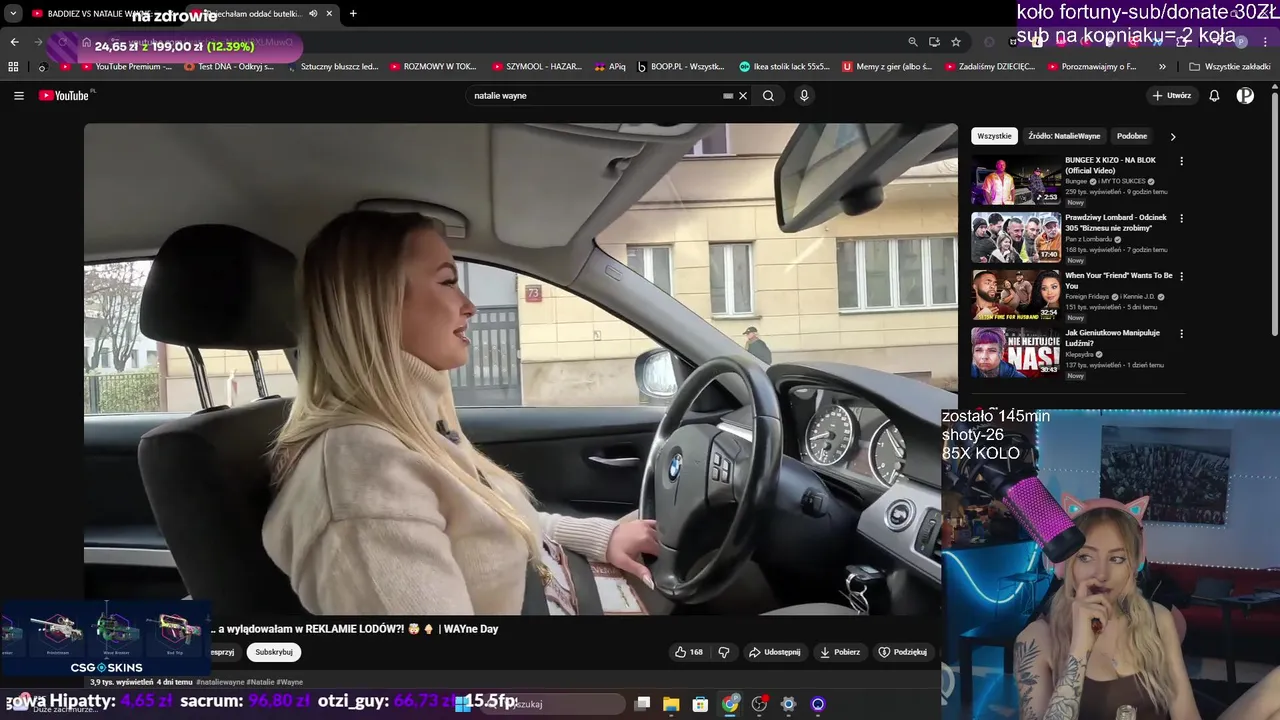Image resolution: width=1280 pixels, height=720 pixels.
Task: Open a new browser tab
Action: point(353,13)
